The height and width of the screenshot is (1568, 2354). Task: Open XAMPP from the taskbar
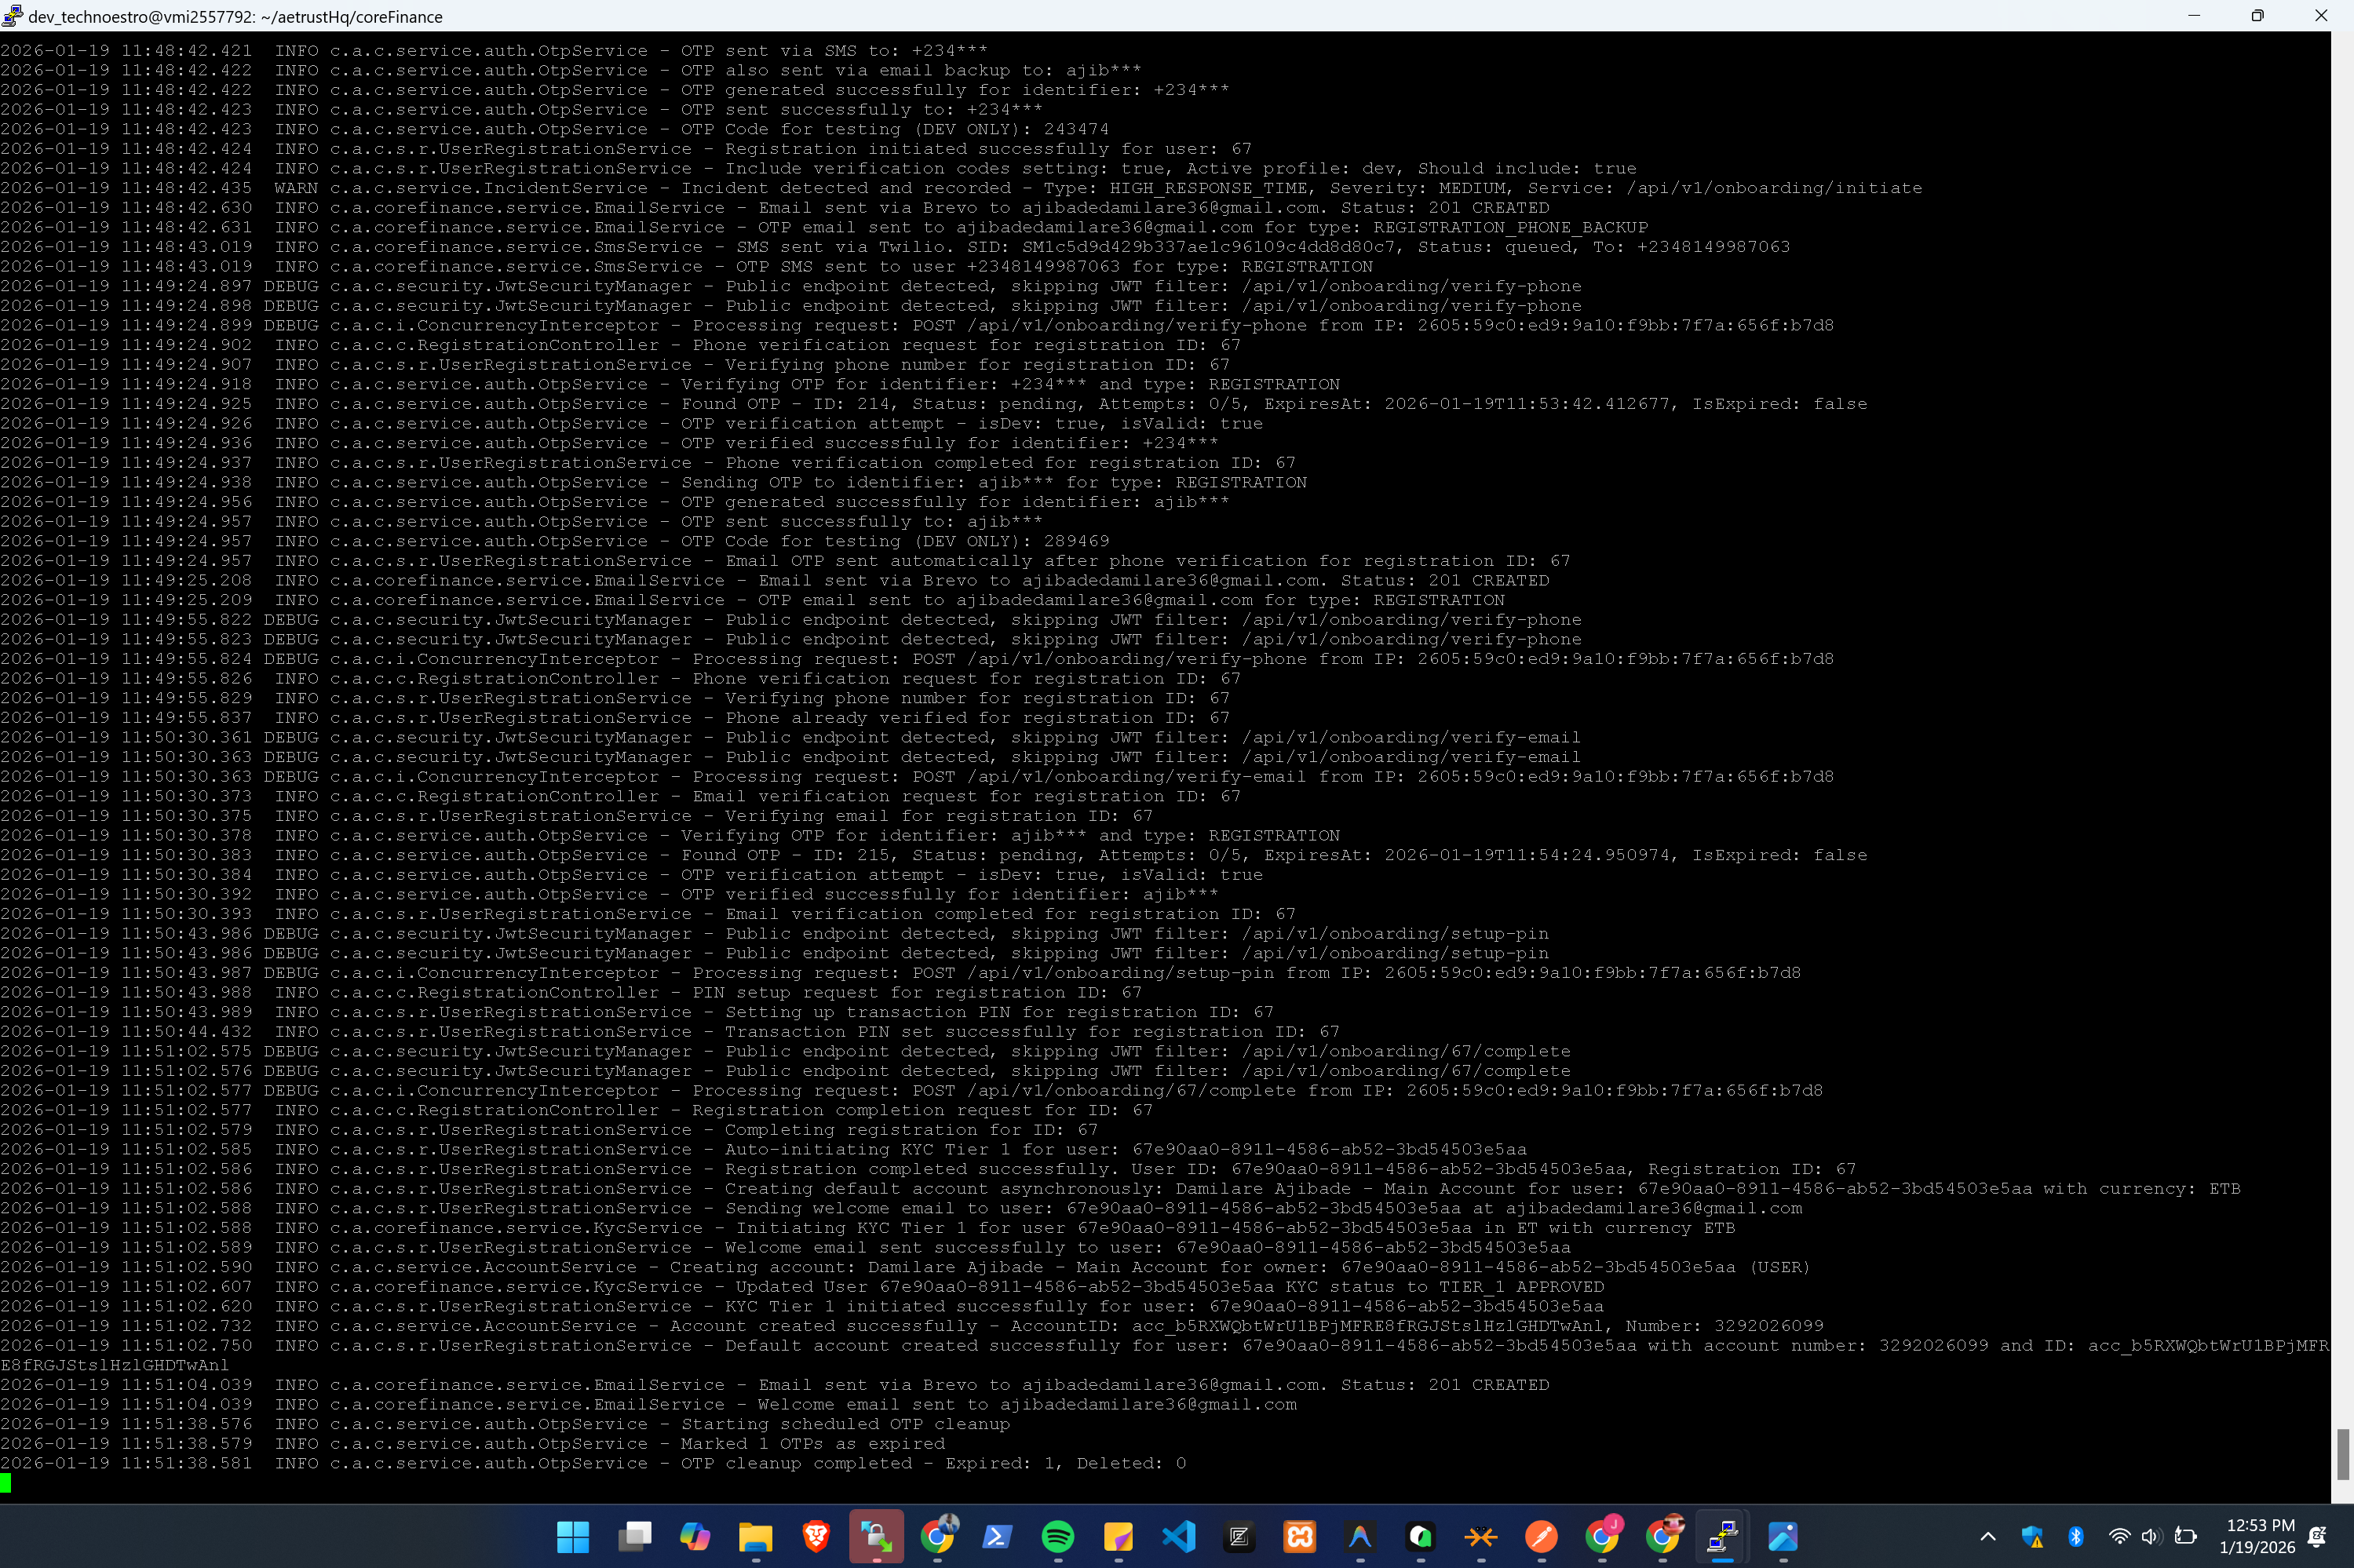pos(1300,1536)
